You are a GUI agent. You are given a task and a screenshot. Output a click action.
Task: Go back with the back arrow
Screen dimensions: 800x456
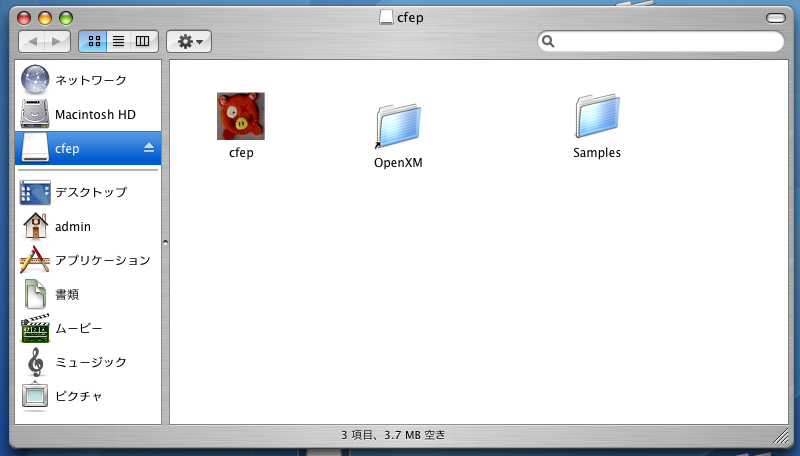tap(33, 41)
